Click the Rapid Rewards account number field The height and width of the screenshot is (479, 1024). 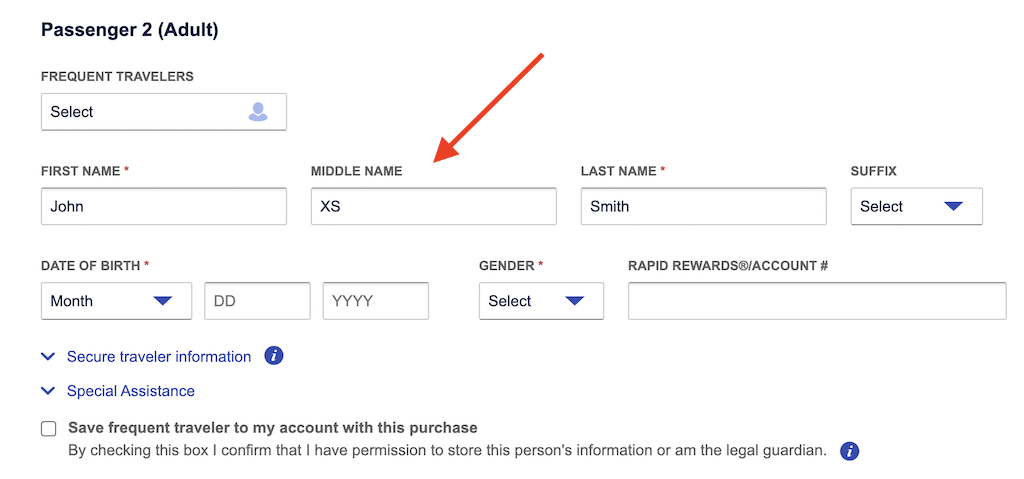click(x=817, y=301)
